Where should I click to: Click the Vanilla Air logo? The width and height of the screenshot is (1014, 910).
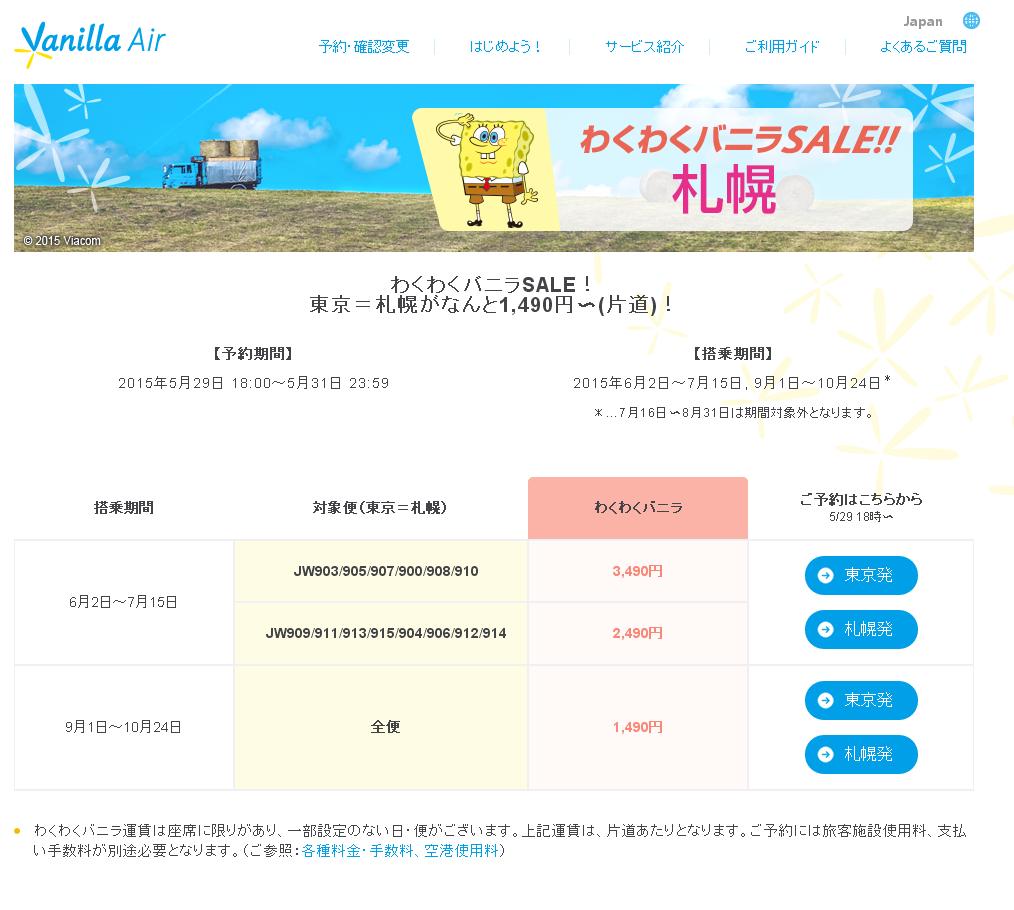coord(90,44)
